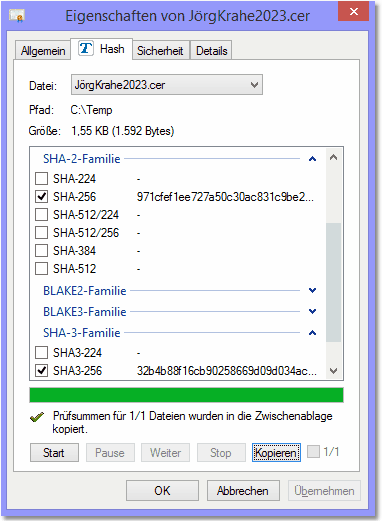
Task: Click the BLAKE2-Familie group heading
Action: [x=85, y=291]
